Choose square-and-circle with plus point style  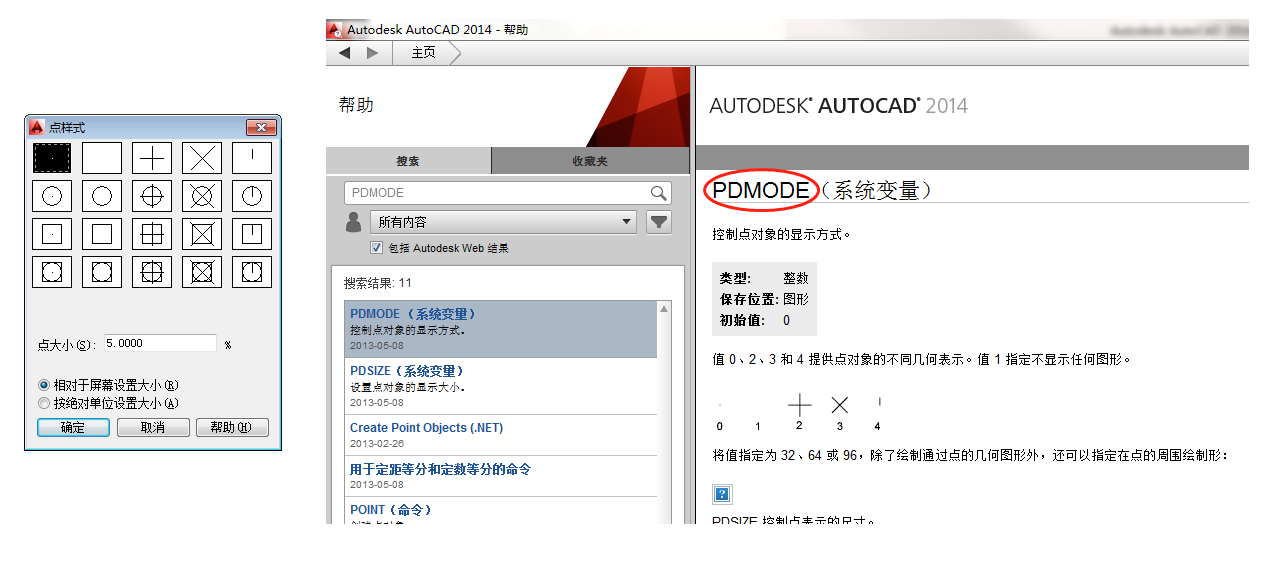[152, 272]
